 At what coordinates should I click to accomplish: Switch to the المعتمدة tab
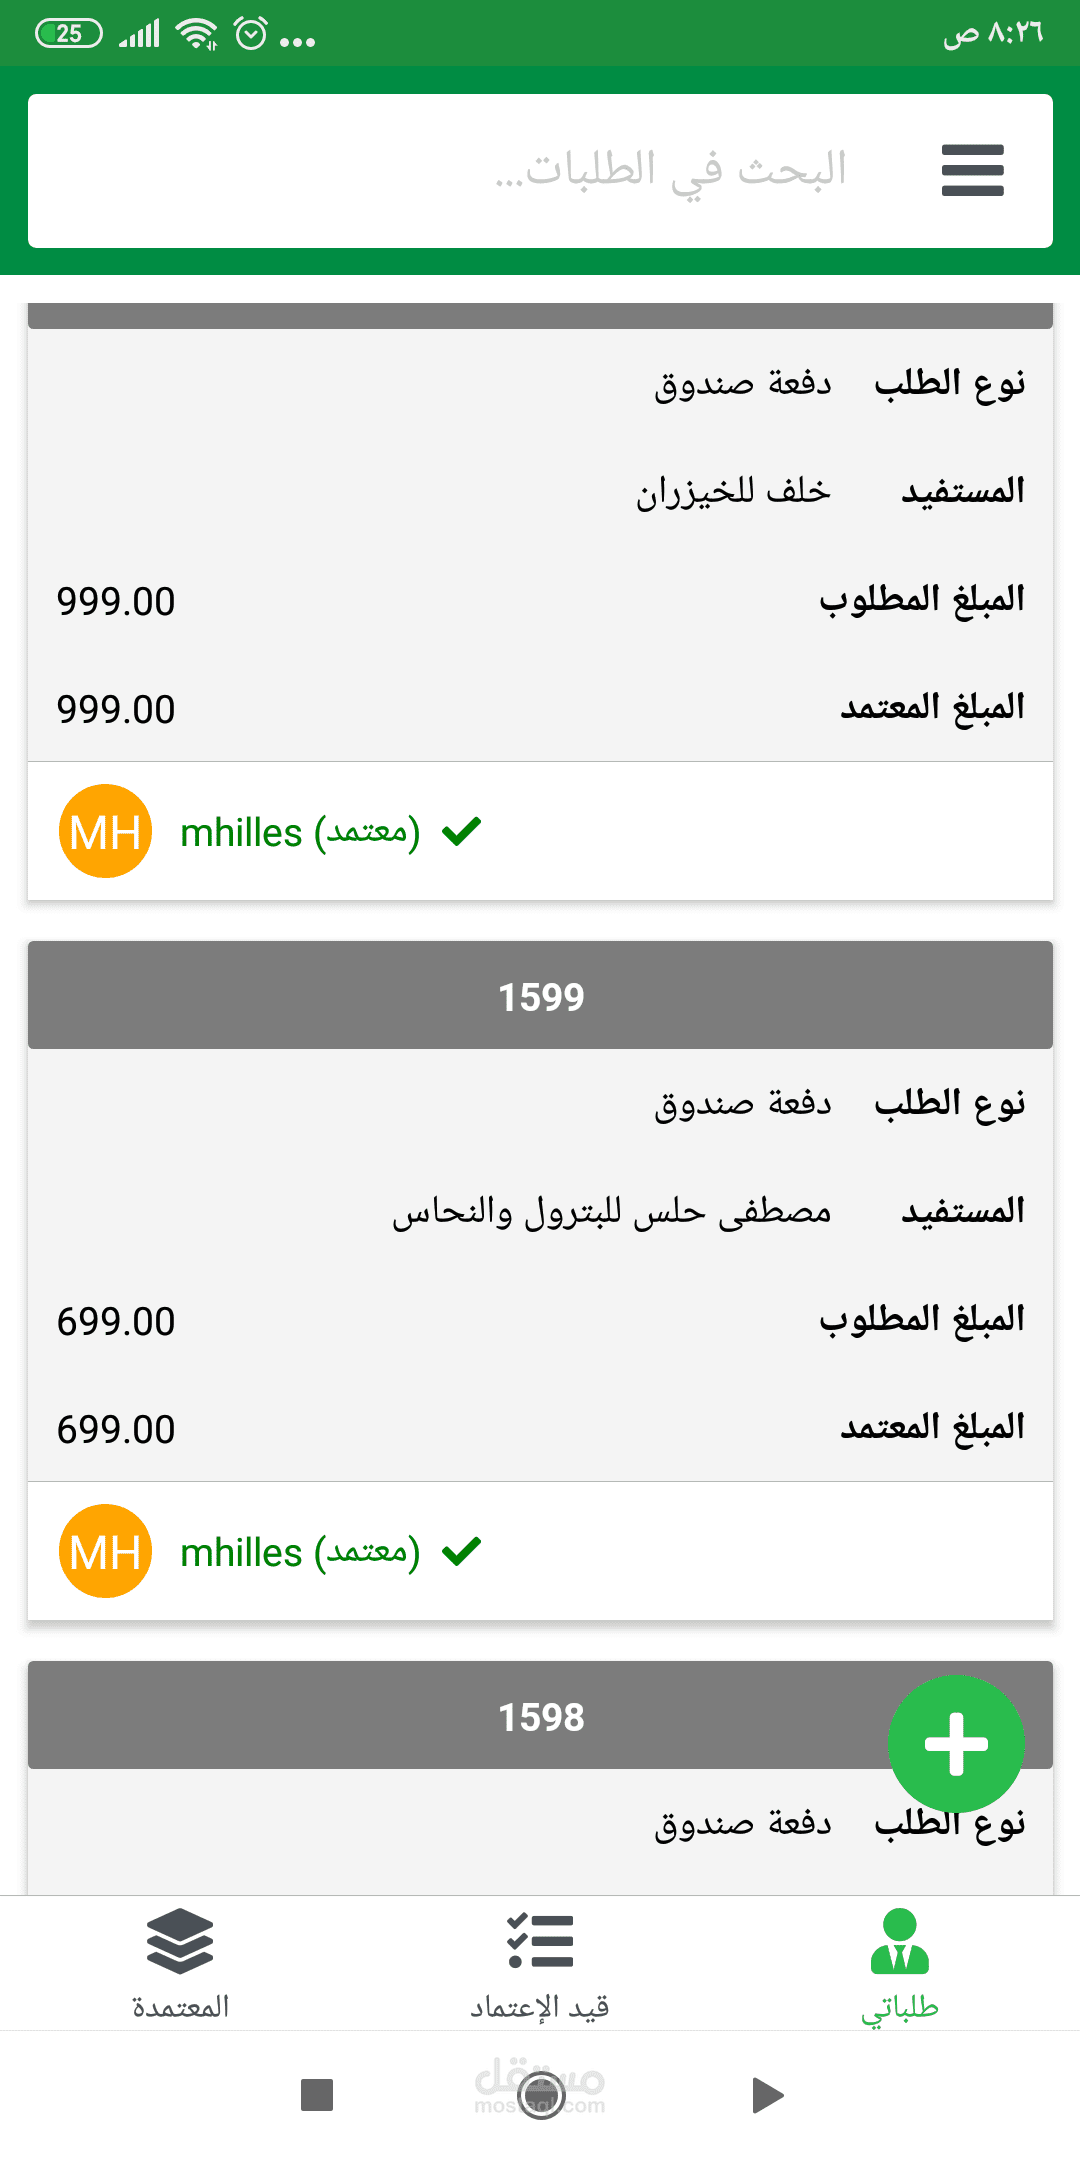click(x=180, y=2006)
